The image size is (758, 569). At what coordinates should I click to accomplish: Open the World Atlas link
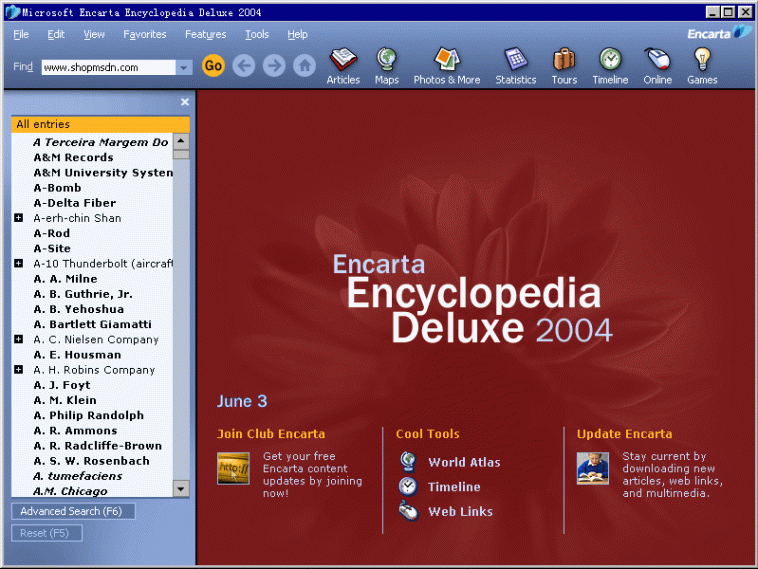tap(464, 462)
